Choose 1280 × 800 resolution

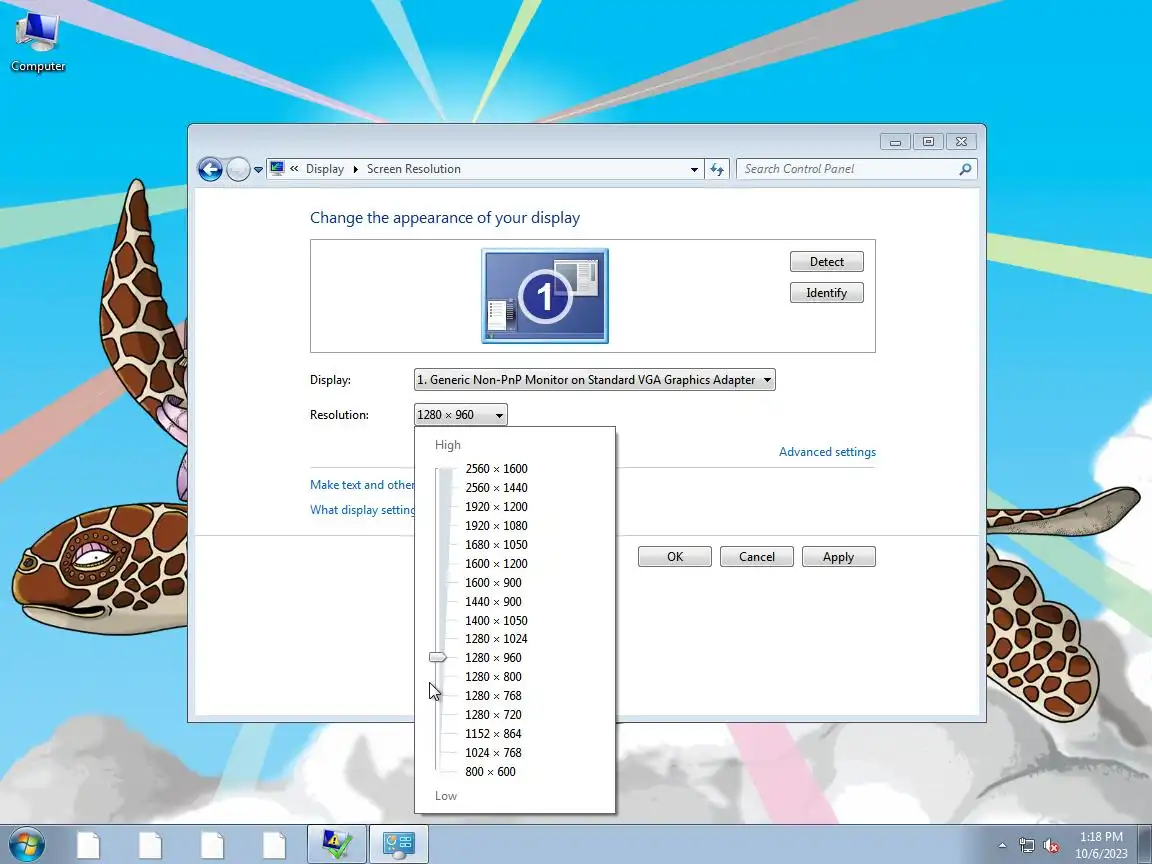[493, 677]
